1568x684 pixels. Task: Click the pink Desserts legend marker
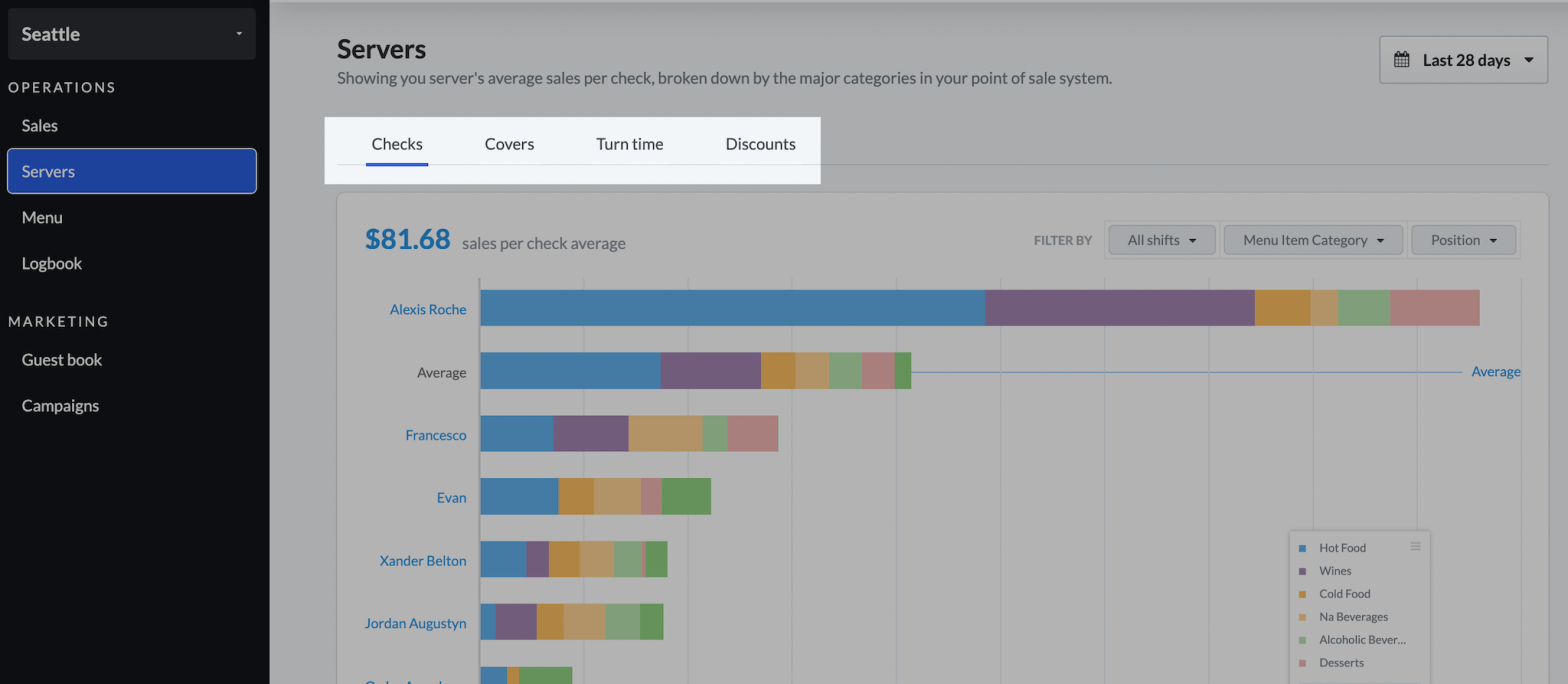[x=1302, y=663]
